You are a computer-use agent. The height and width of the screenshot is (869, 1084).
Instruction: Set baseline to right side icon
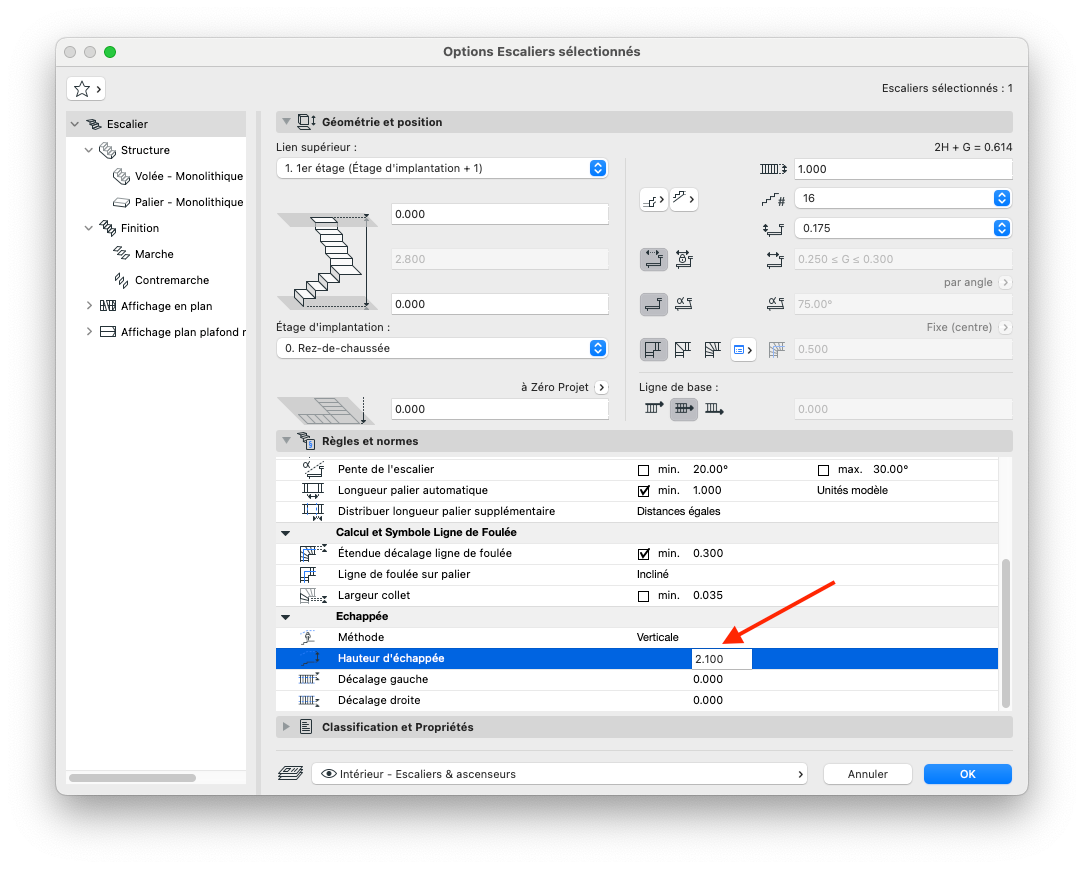point(713,409)
